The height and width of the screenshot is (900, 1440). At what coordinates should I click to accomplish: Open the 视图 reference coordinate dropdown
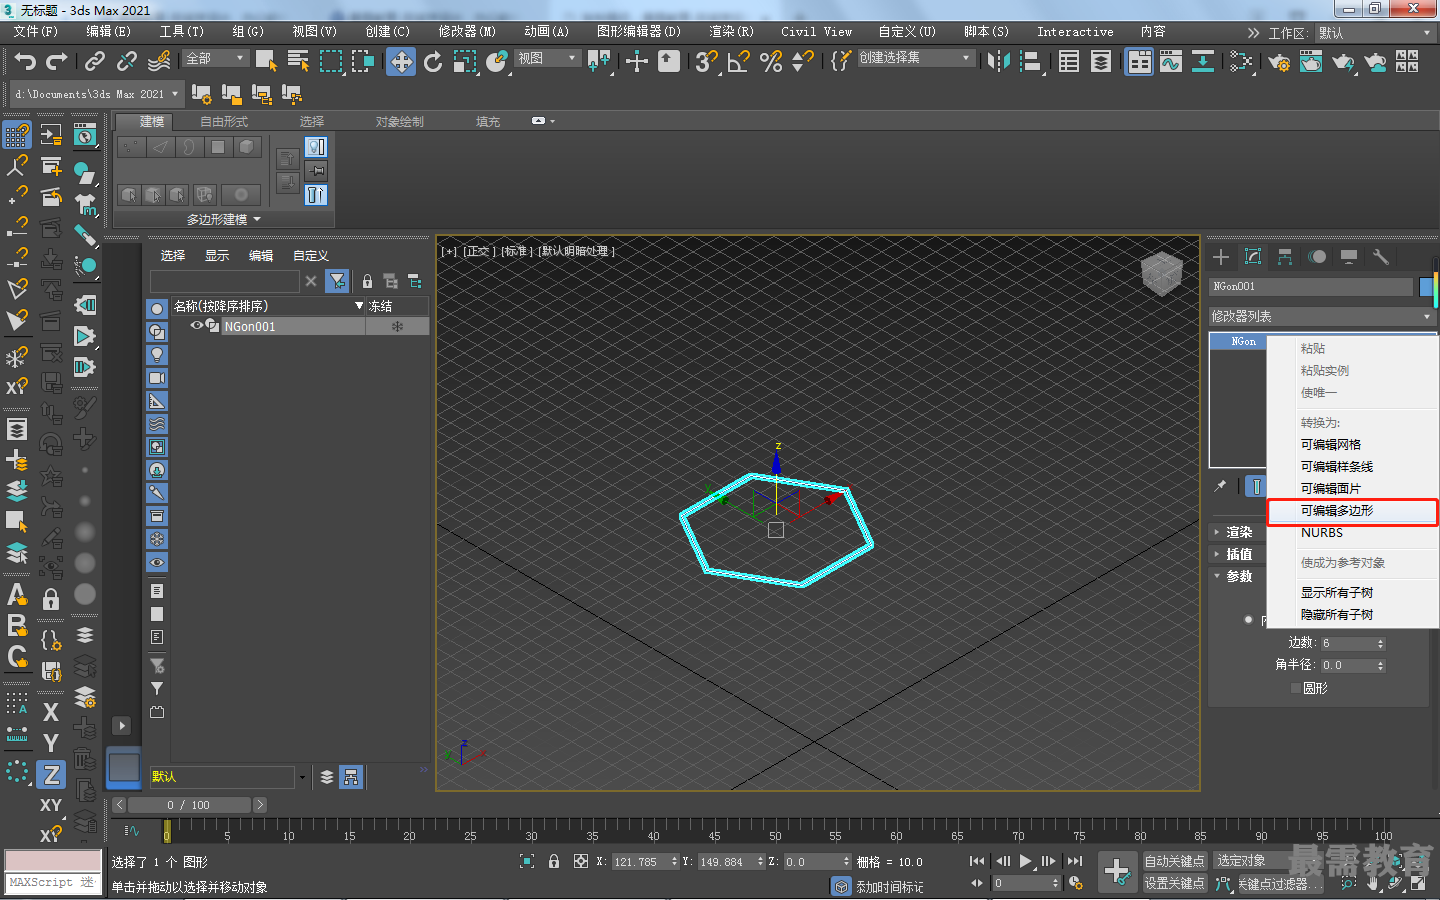pyautogui.click(x=547, y=59)
